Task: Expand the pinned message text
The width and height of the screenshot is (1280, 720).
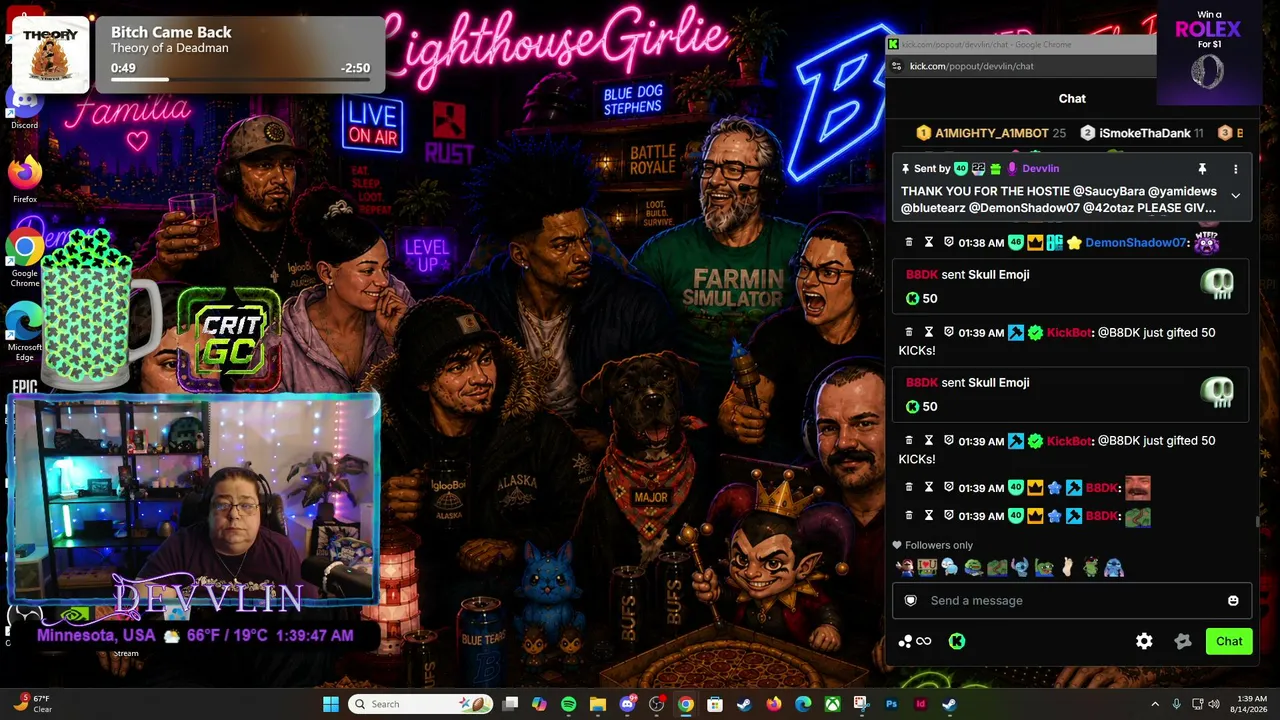Action: (x=1235, y=196)
